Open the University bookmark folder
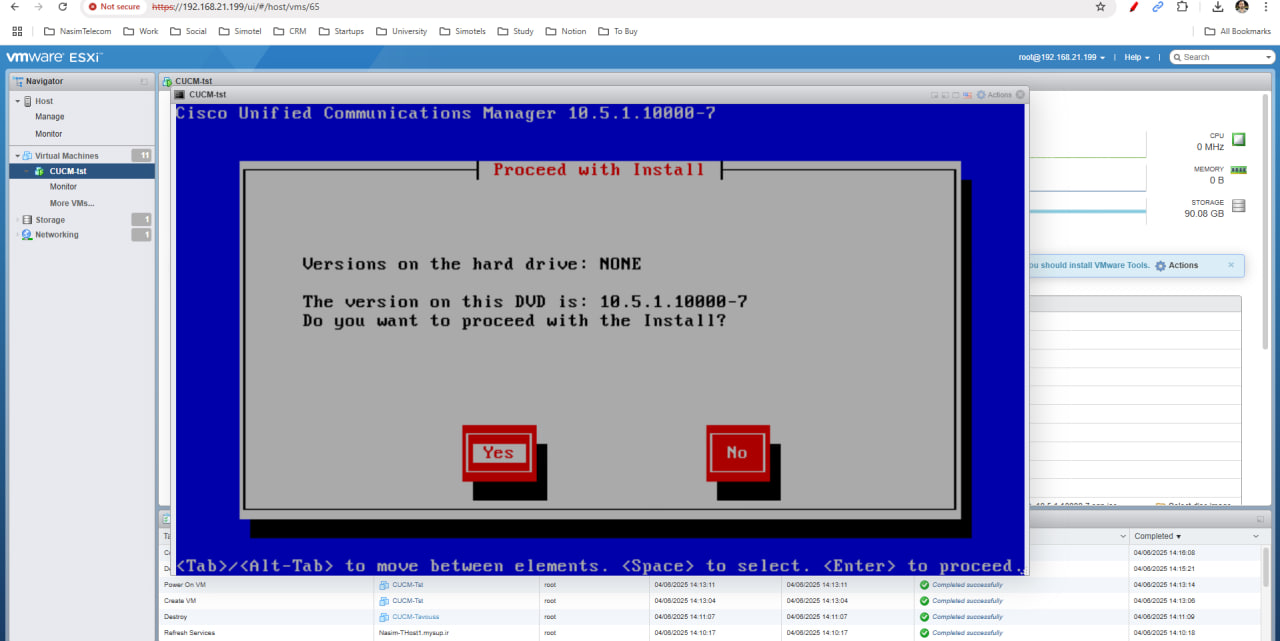 point(402,31)
